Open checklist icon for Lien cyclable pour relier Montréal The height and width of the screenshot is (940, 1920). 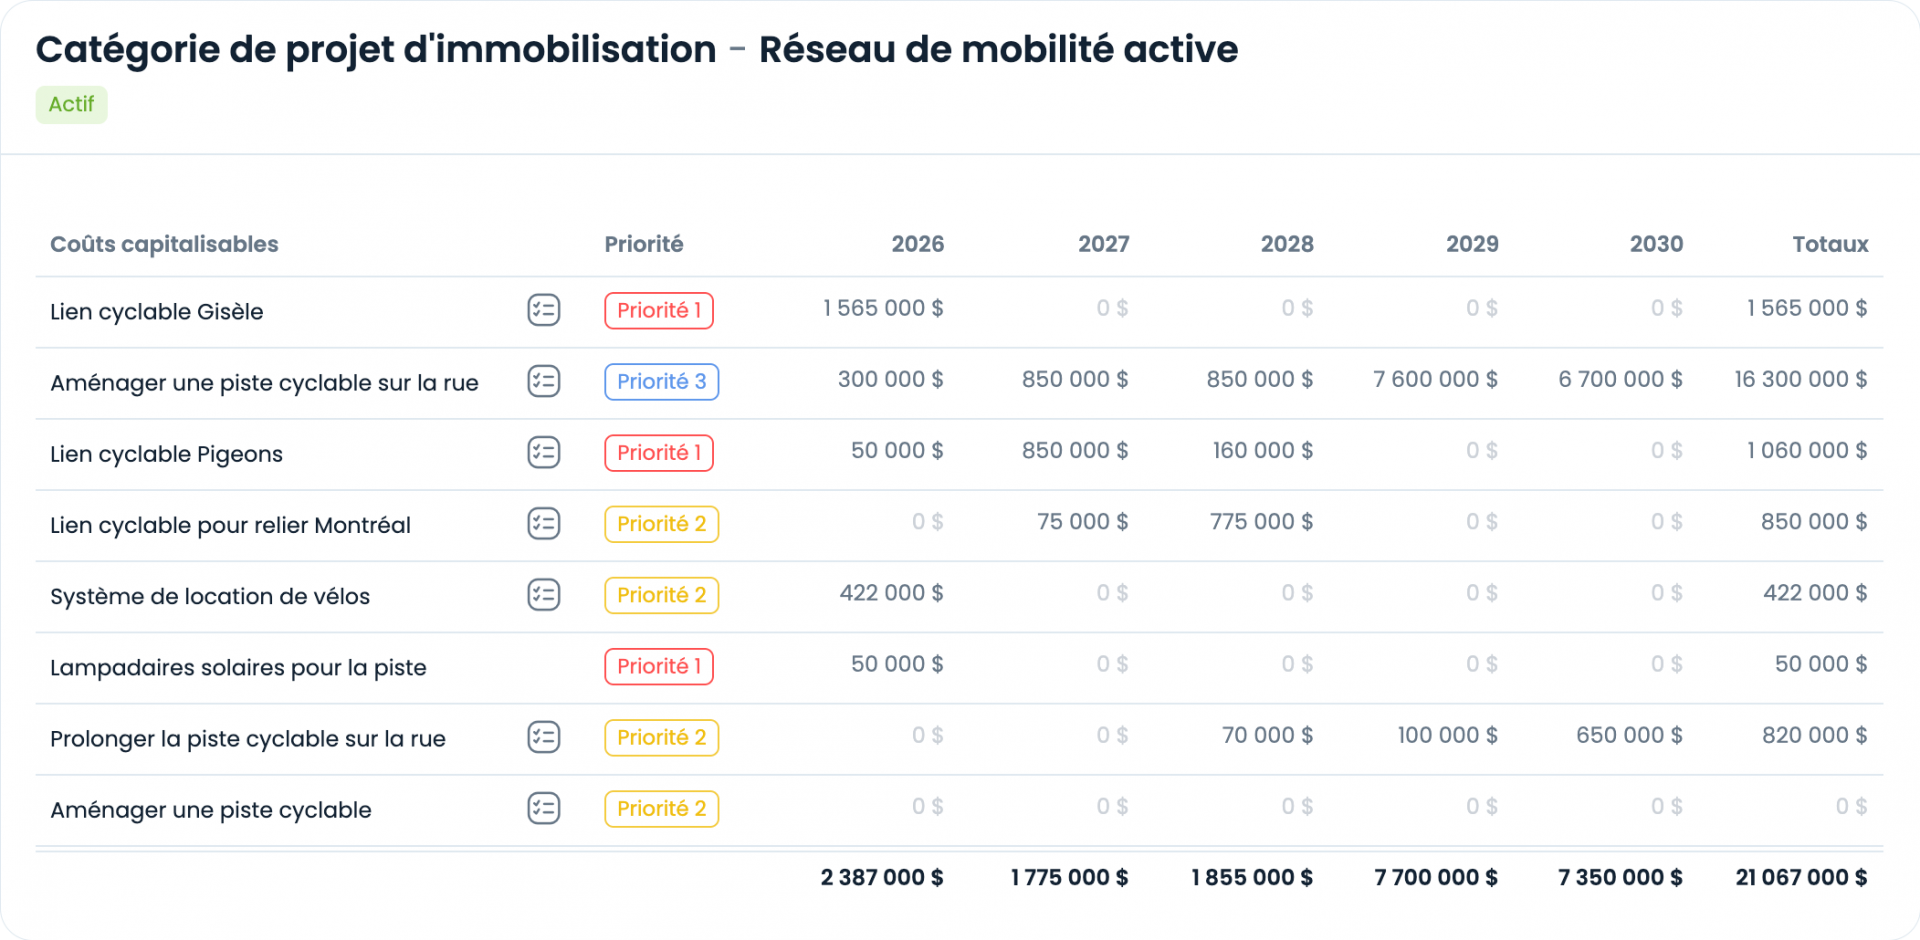pyautogui.click(x=544, y=523)
